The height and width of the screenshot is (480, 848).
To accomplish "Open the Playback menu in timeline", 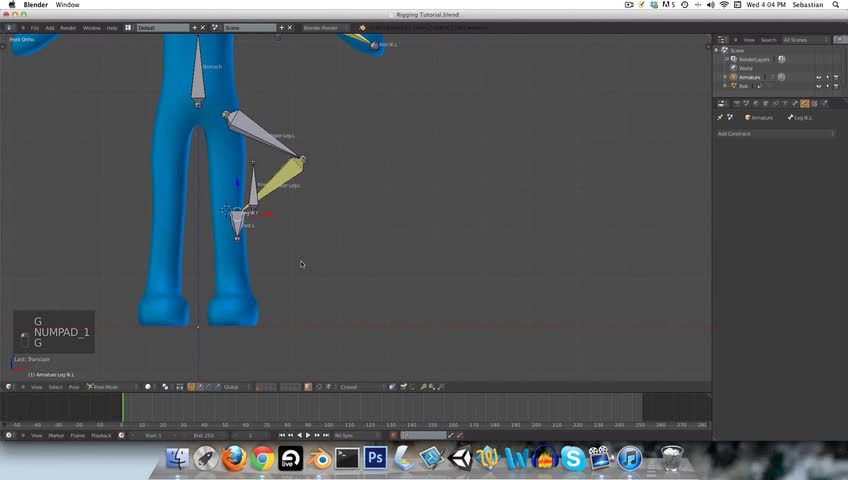I will point(101,435).
